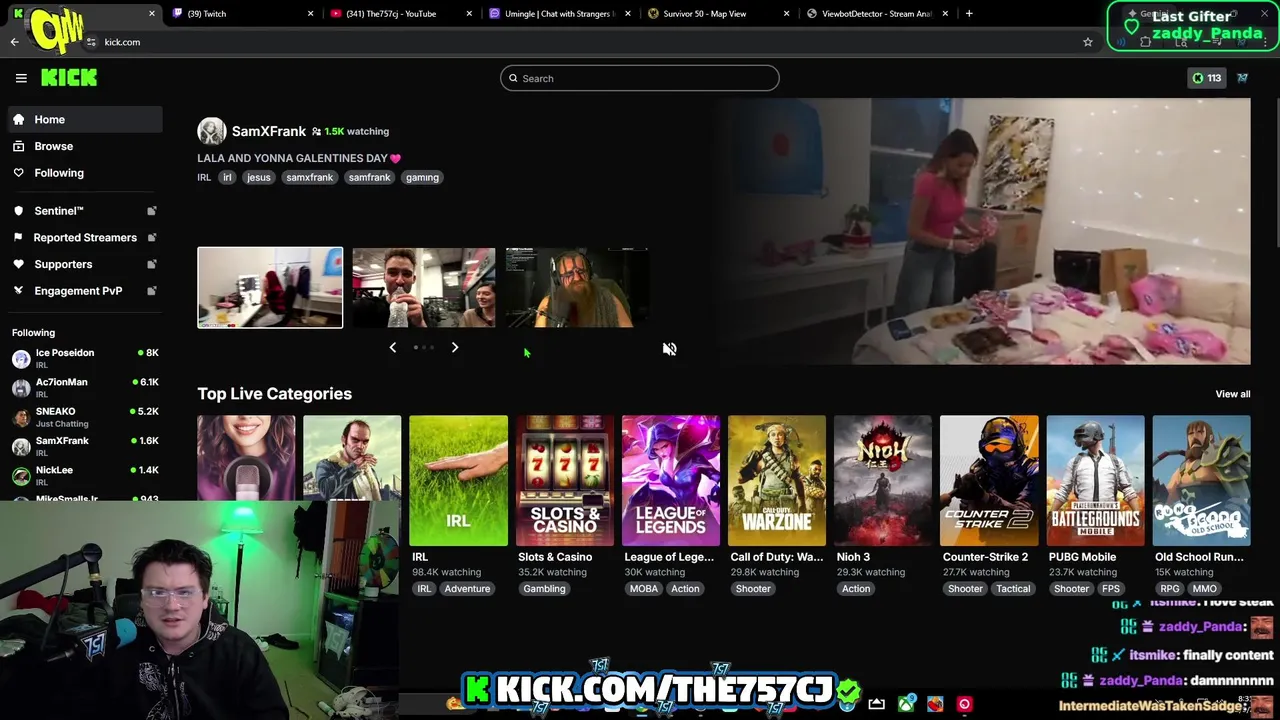Image resolution: width=1280 pixels, height=720 pixels.
Task: Focus the Kick search field
Action: click(x=640, y=78)
